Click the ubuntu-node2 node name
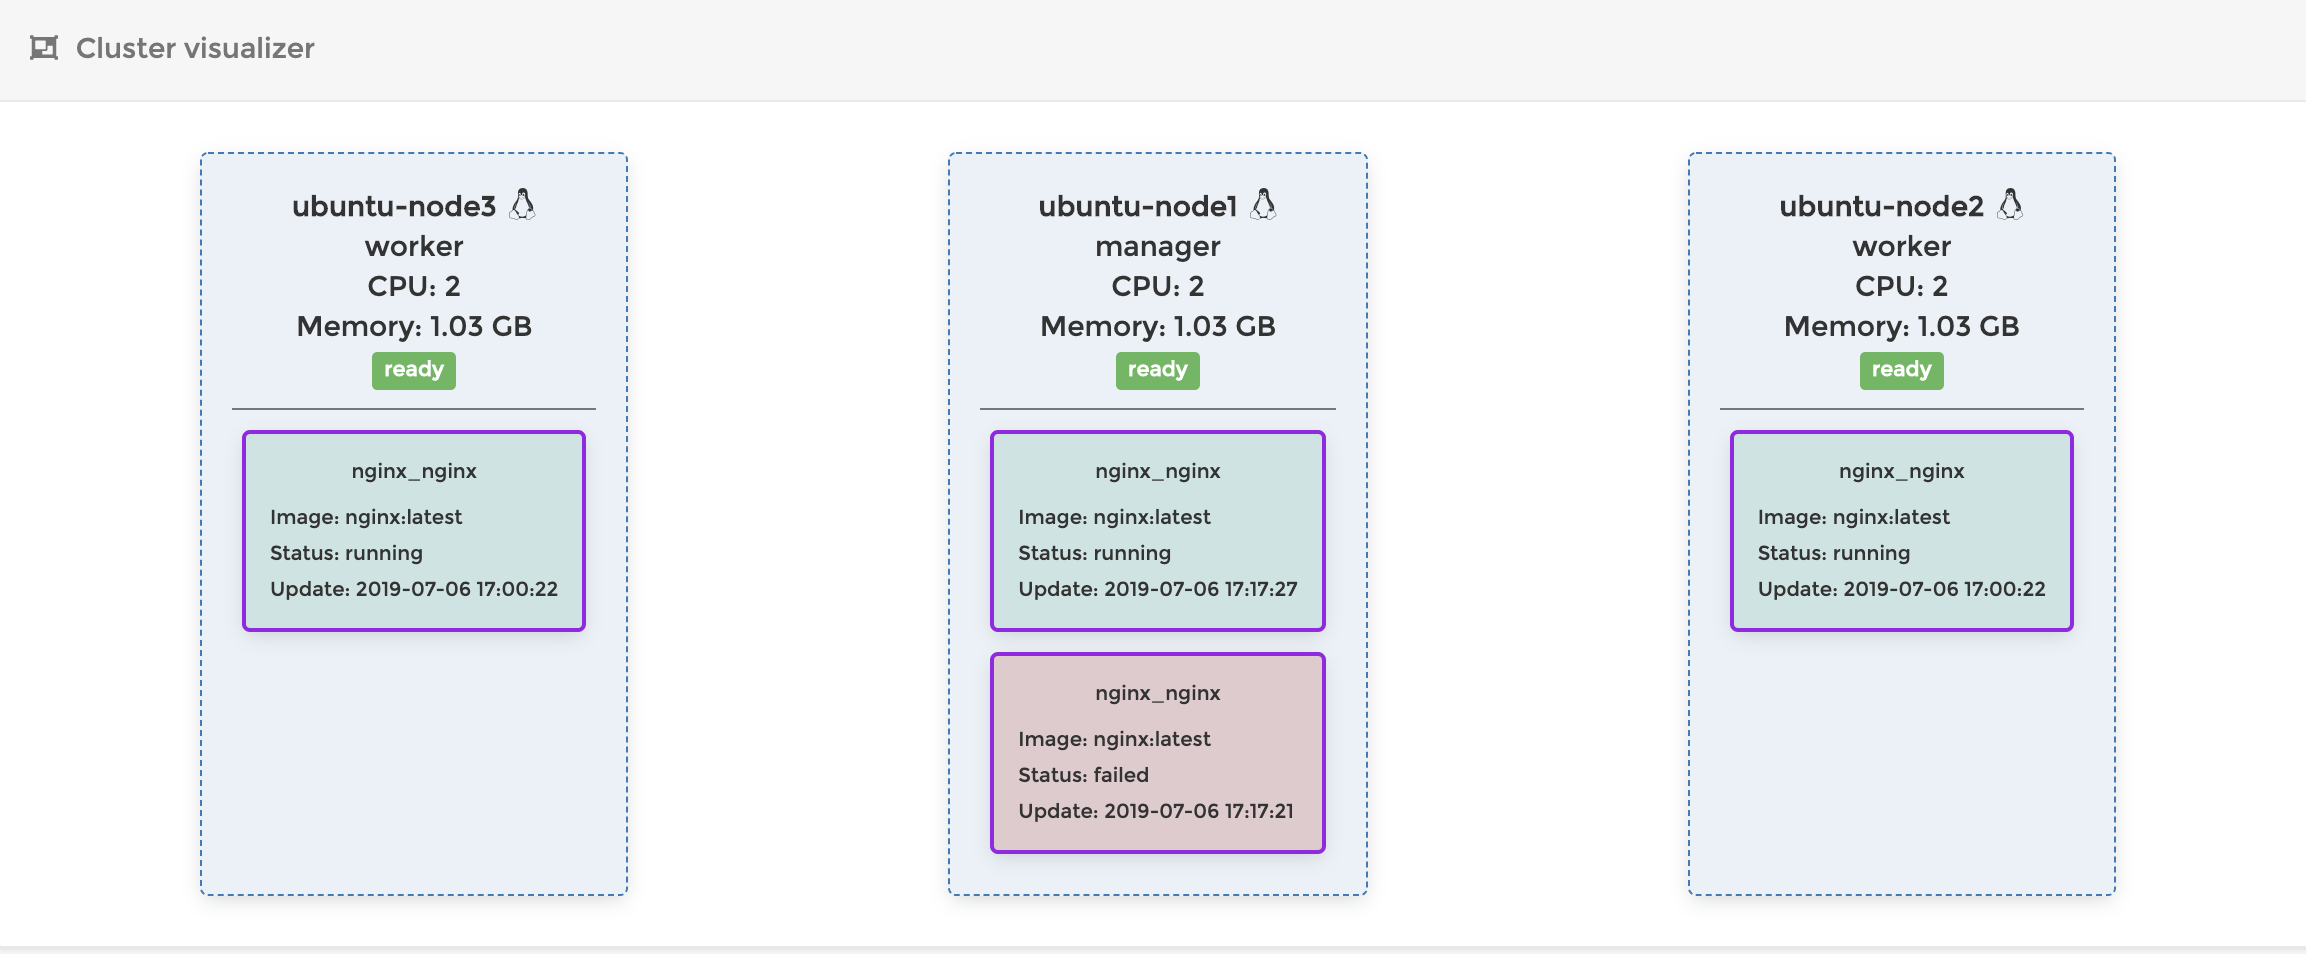 point(1881,206)
